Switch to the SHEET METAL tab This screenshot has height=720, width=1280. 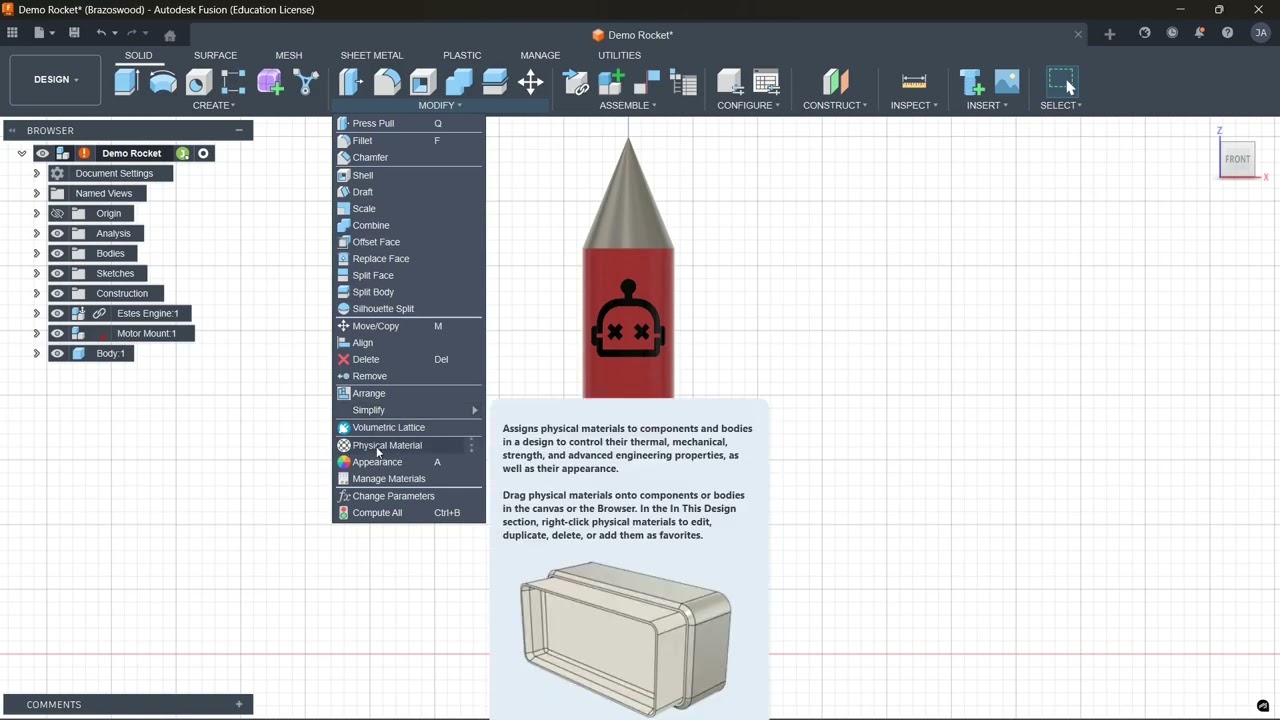372,55
